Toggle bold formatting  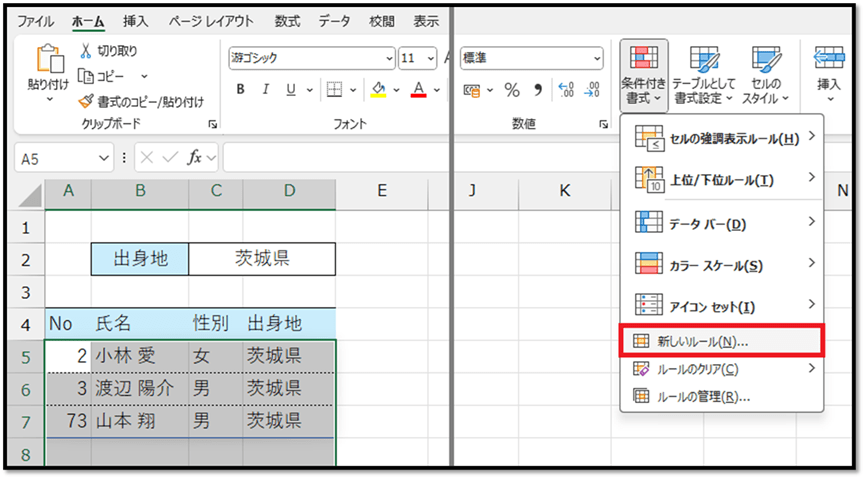[241, 90]
